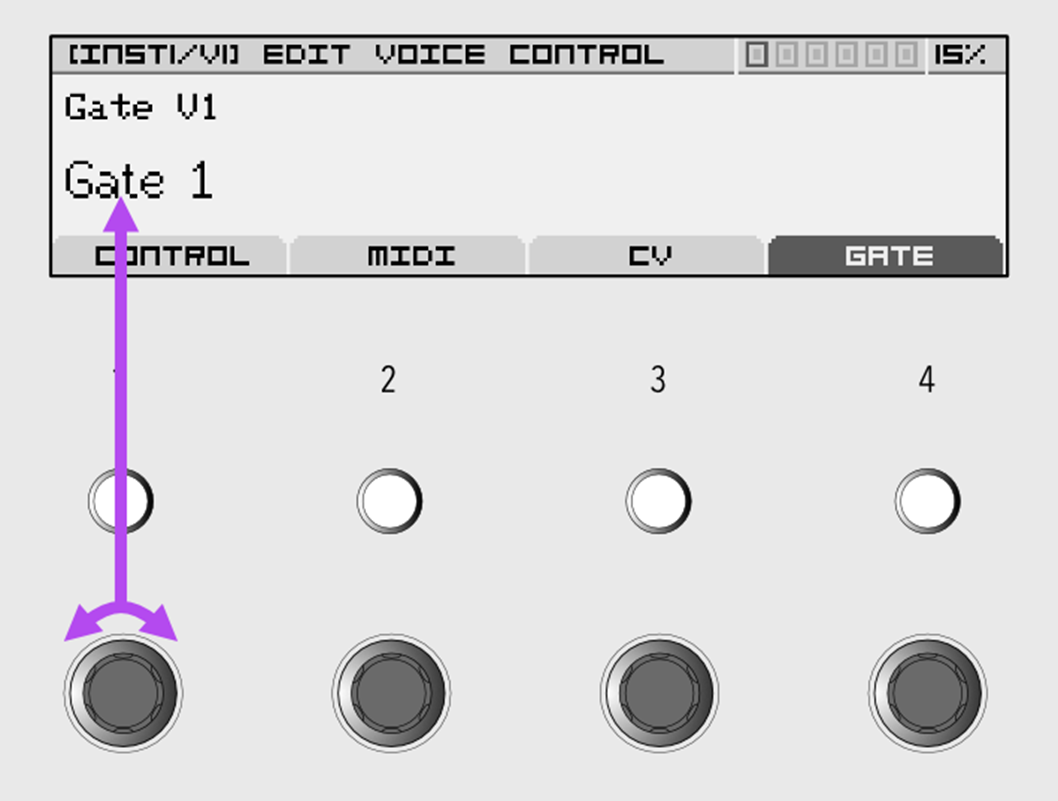1058x801 pixels.
Task: Select the second voice indicator square
Action: pos(786,55)
